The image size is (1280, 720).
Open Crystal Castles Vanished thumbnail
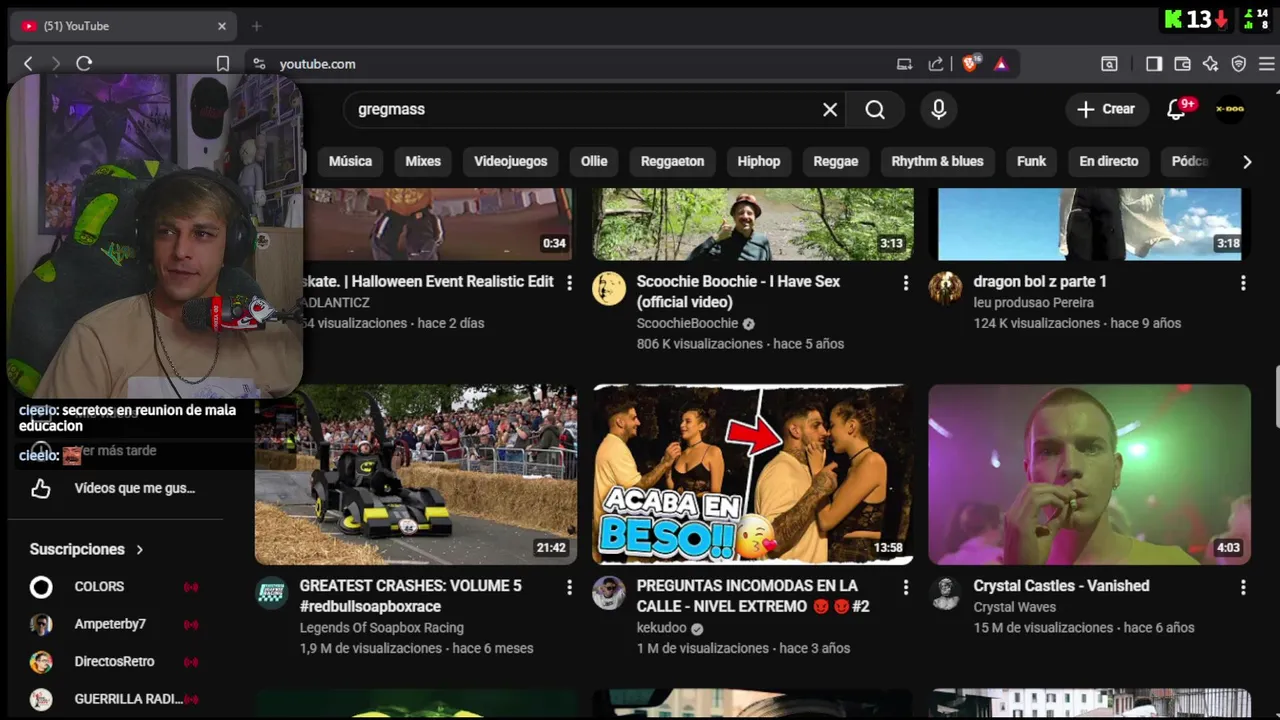[x=1089, y=475]
